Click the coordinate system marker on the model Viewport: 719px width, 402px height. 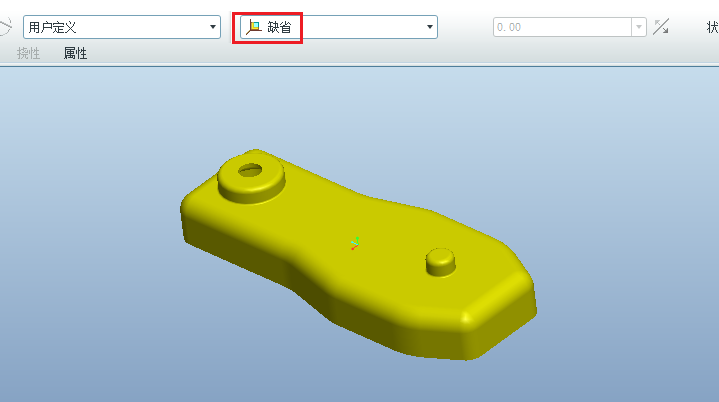pyautogui.click(x=355, y=243)
